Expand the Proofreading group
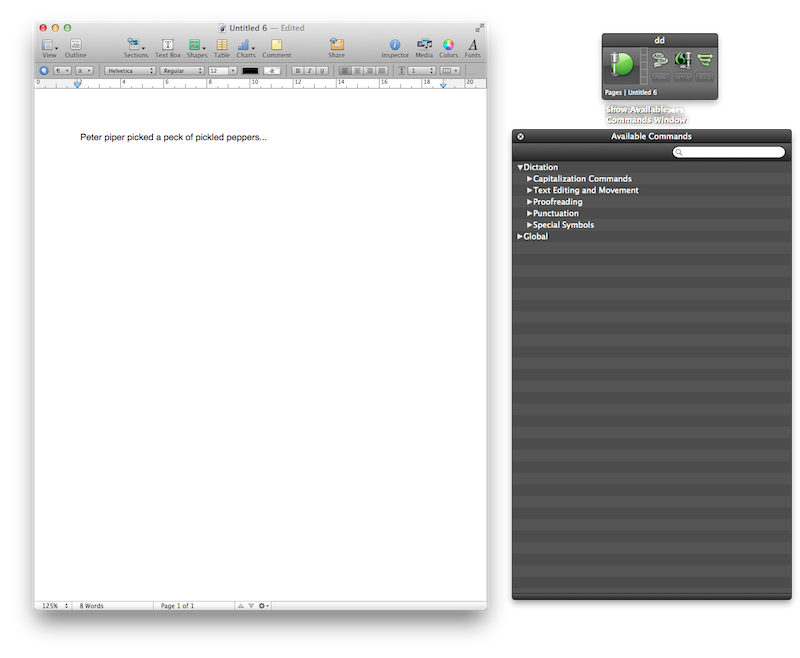Screen dimensions: 800x658 [x=530, y=201]
